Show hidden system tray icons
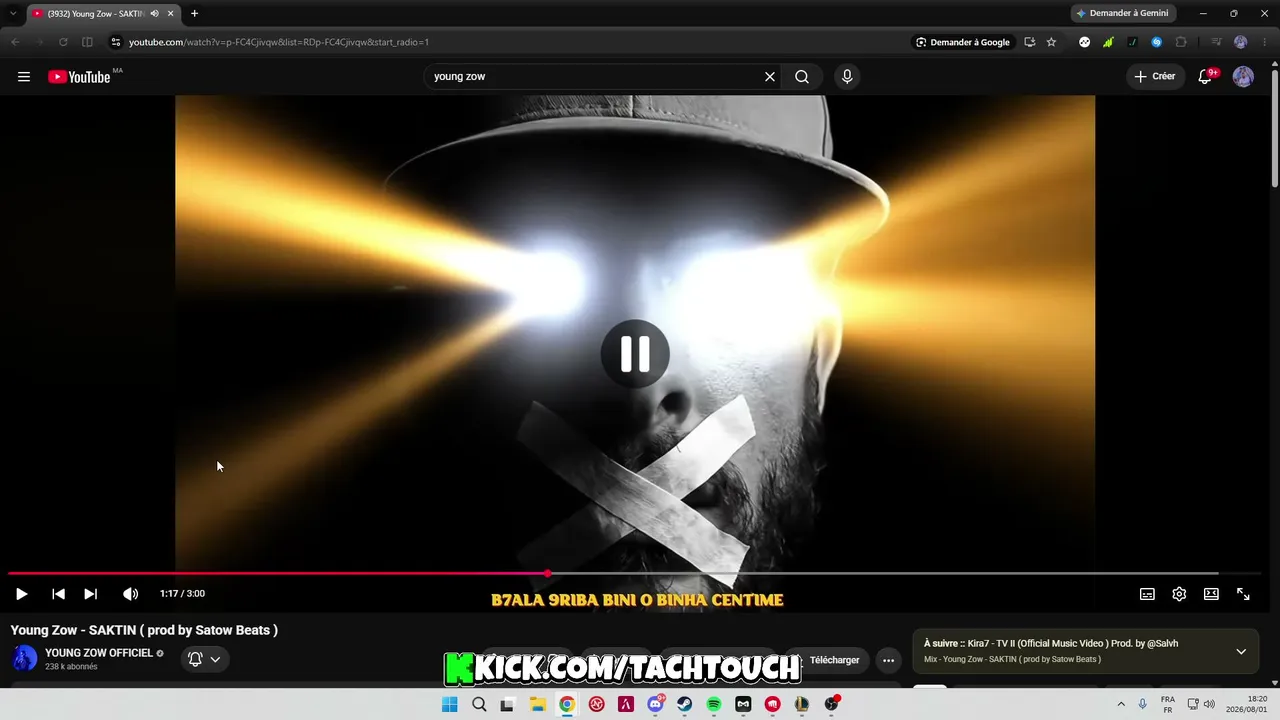1280x720 pixels. [1120, 704]
